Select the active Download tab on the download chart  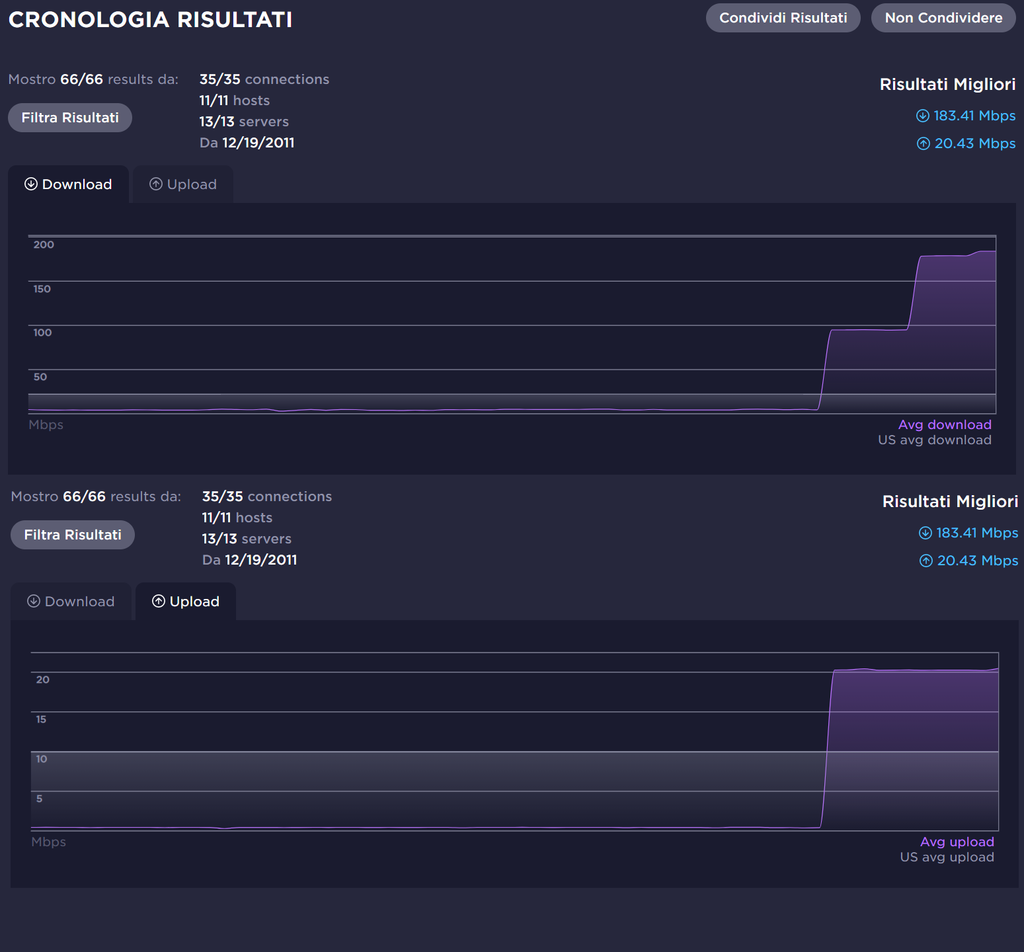click(x=68, y=184)
